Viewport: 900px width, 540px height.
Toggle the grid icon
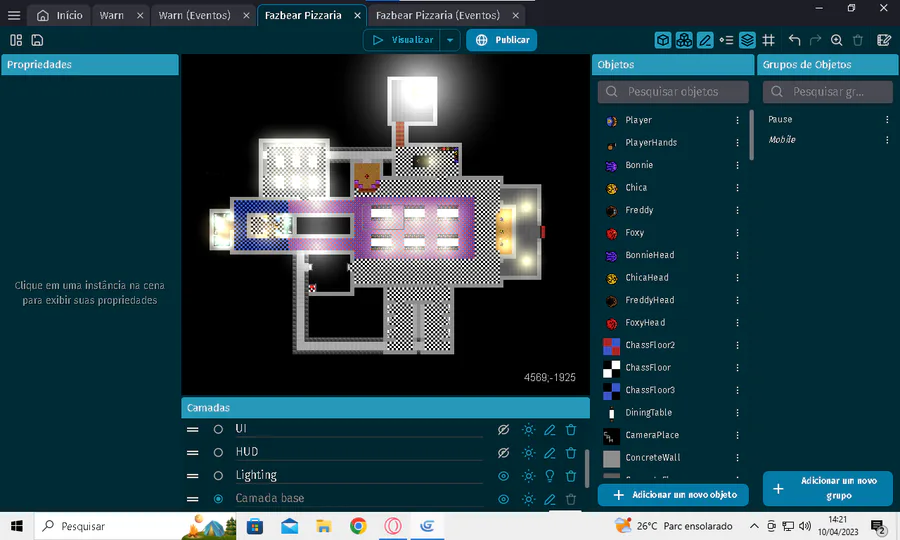click(769, 40)
